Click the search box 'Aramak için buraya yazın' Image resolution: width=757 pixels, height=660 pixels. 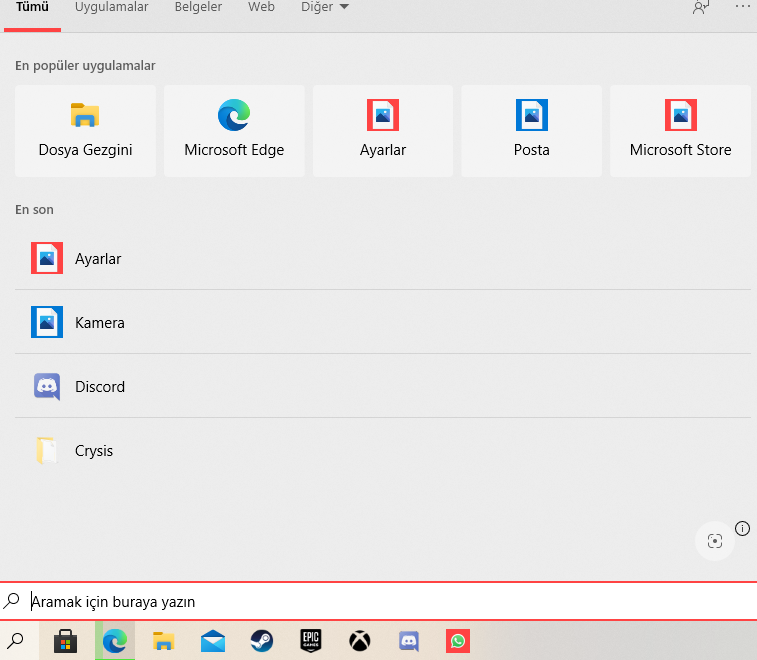[x=378, y=601]
